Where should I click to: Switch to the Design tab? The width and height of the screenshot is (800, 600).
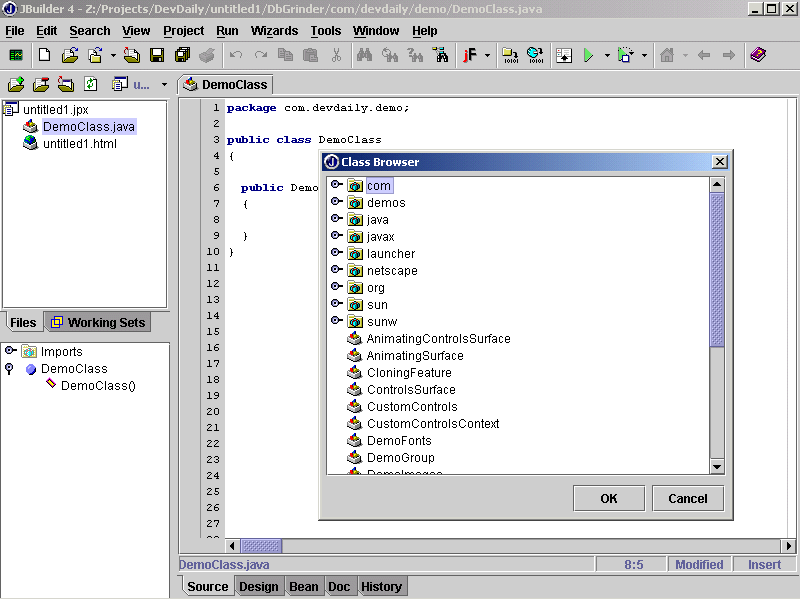pyautogui.click(x=259, y=587)
